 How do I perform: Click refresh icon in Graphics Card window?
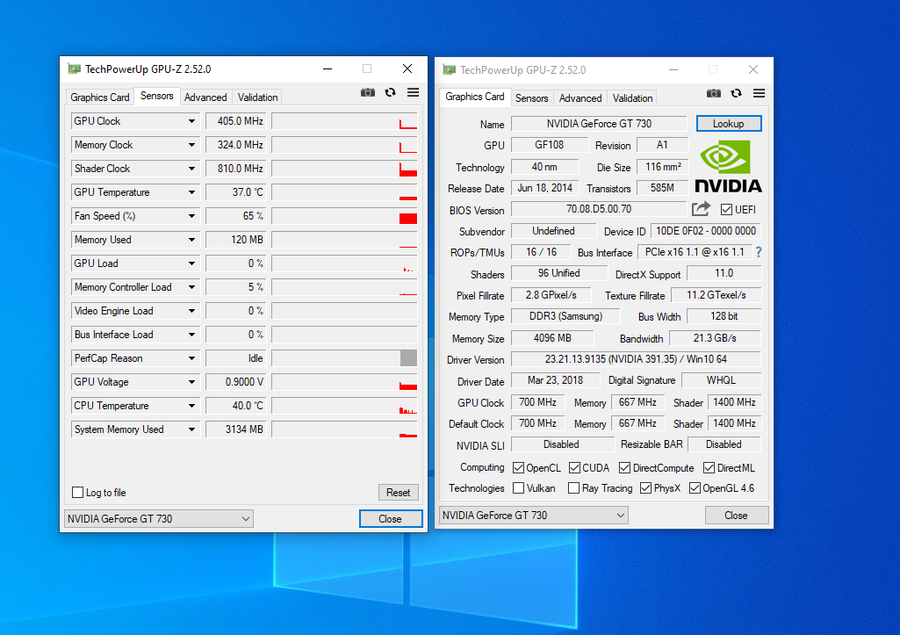click(736, 93)
